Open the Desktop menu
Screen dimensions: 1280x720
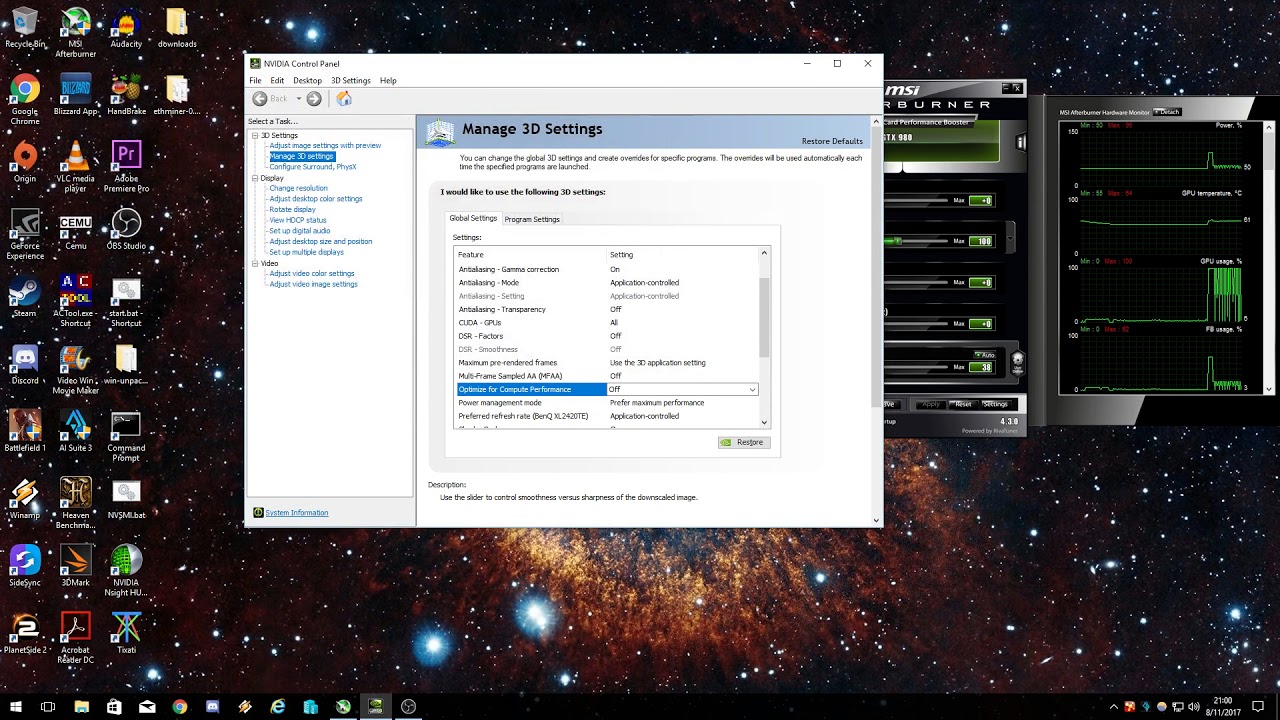tap(307, 80)
